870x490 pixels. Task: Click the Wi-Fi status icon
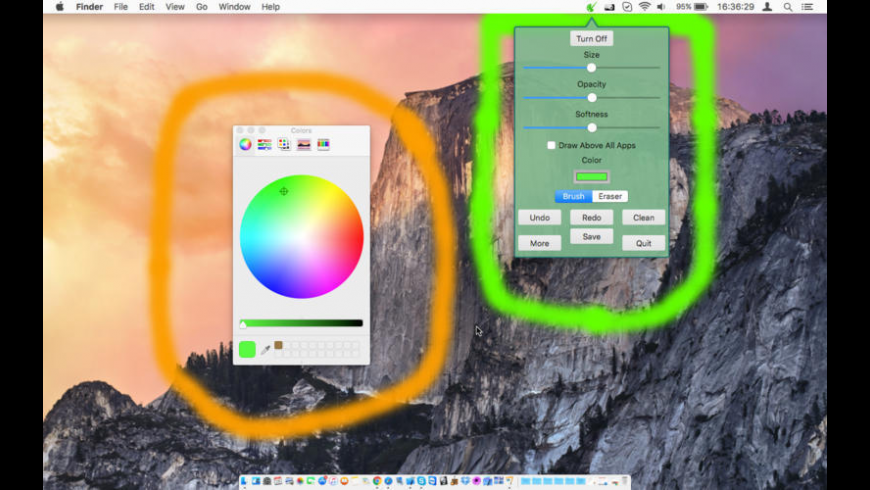644,7
